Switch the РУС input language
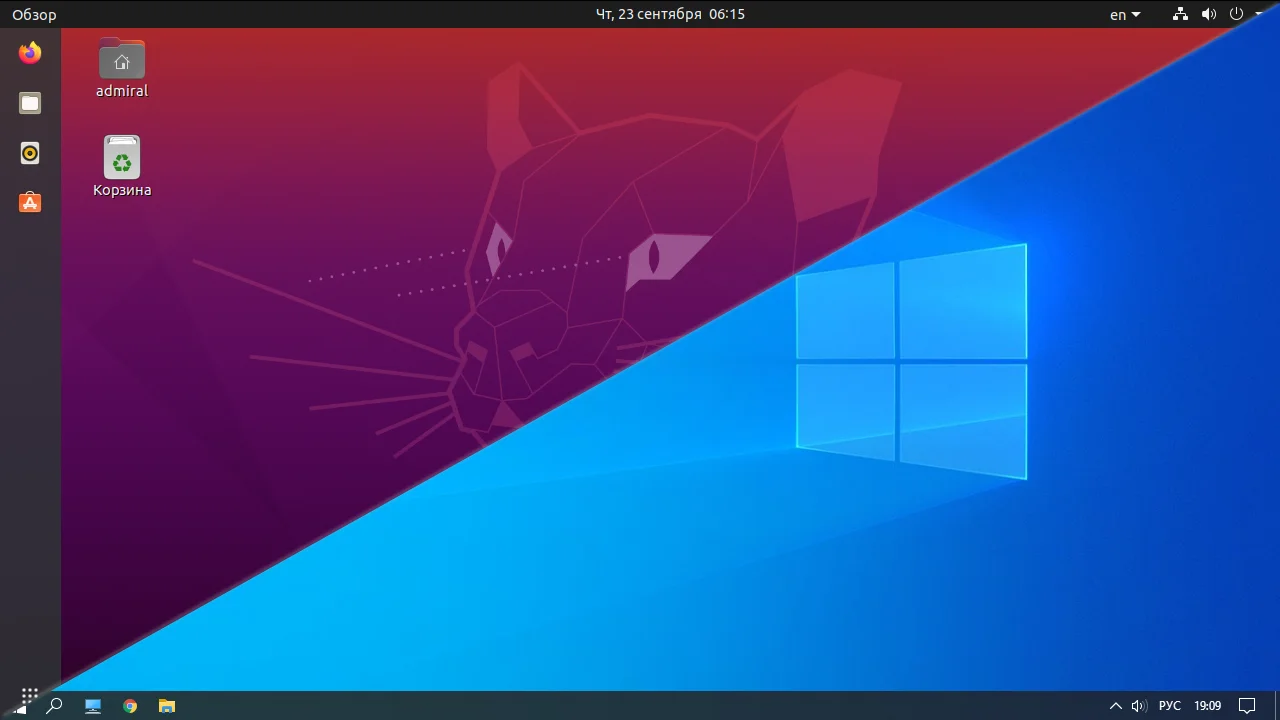 click(1170, 706)
